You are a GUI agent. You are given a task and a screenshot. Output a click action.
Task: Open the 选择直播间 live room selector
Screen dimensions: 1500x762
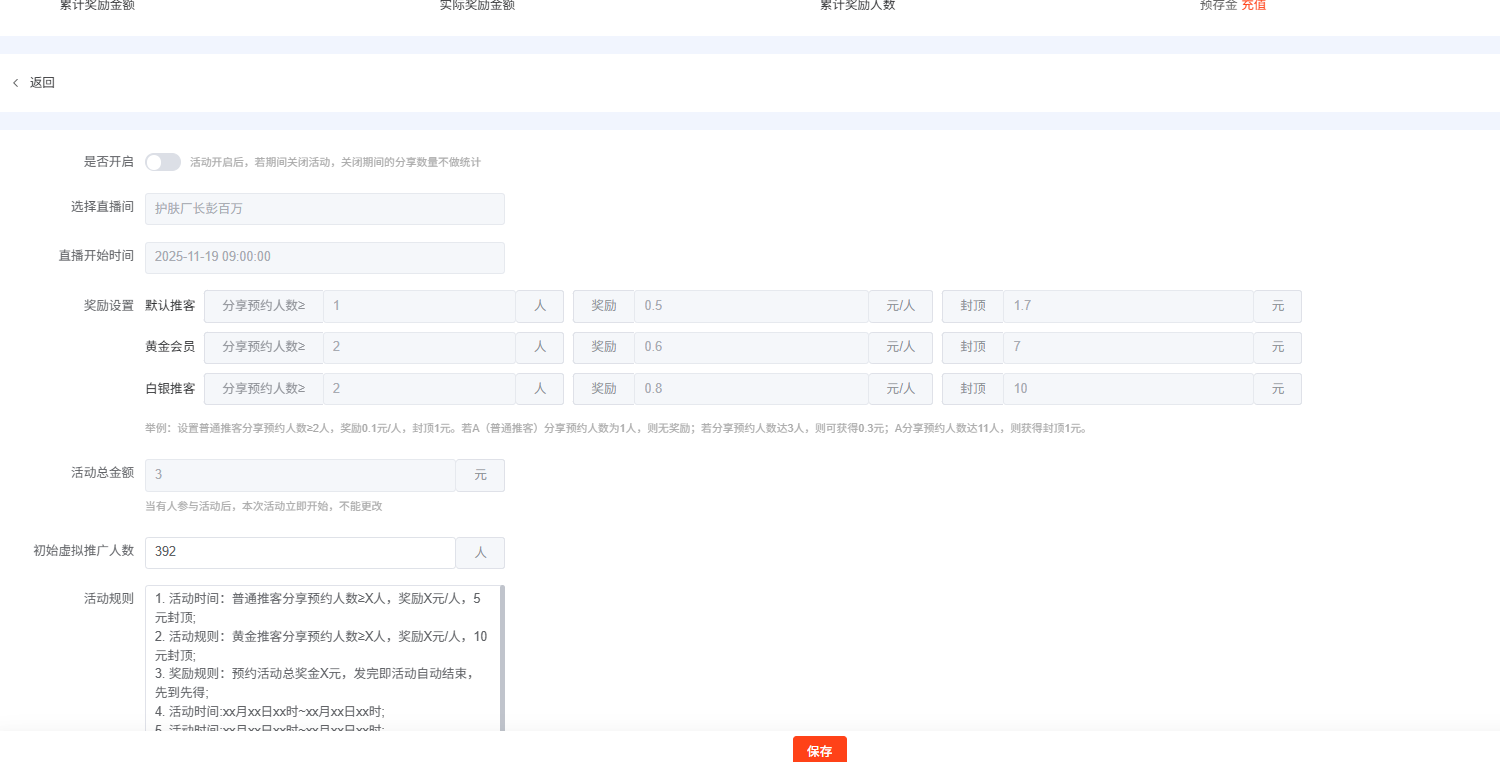324,209
